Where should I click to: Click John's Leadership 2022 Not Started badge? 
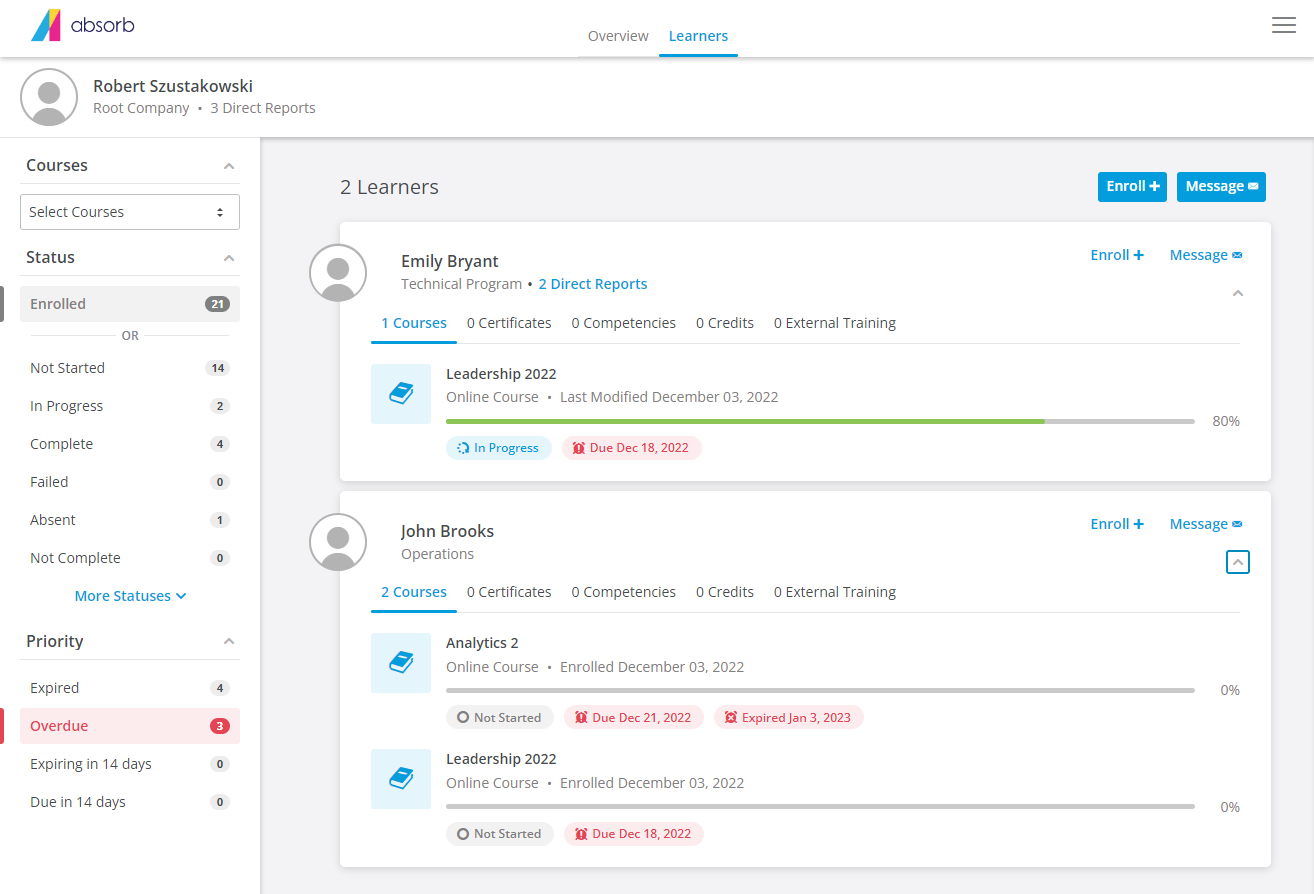point(500,833)
